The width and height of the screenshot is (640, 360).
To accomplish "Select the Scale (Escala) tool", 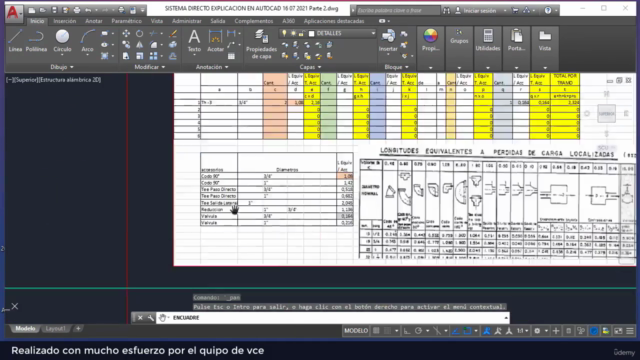I will click(x=140, y=56).
